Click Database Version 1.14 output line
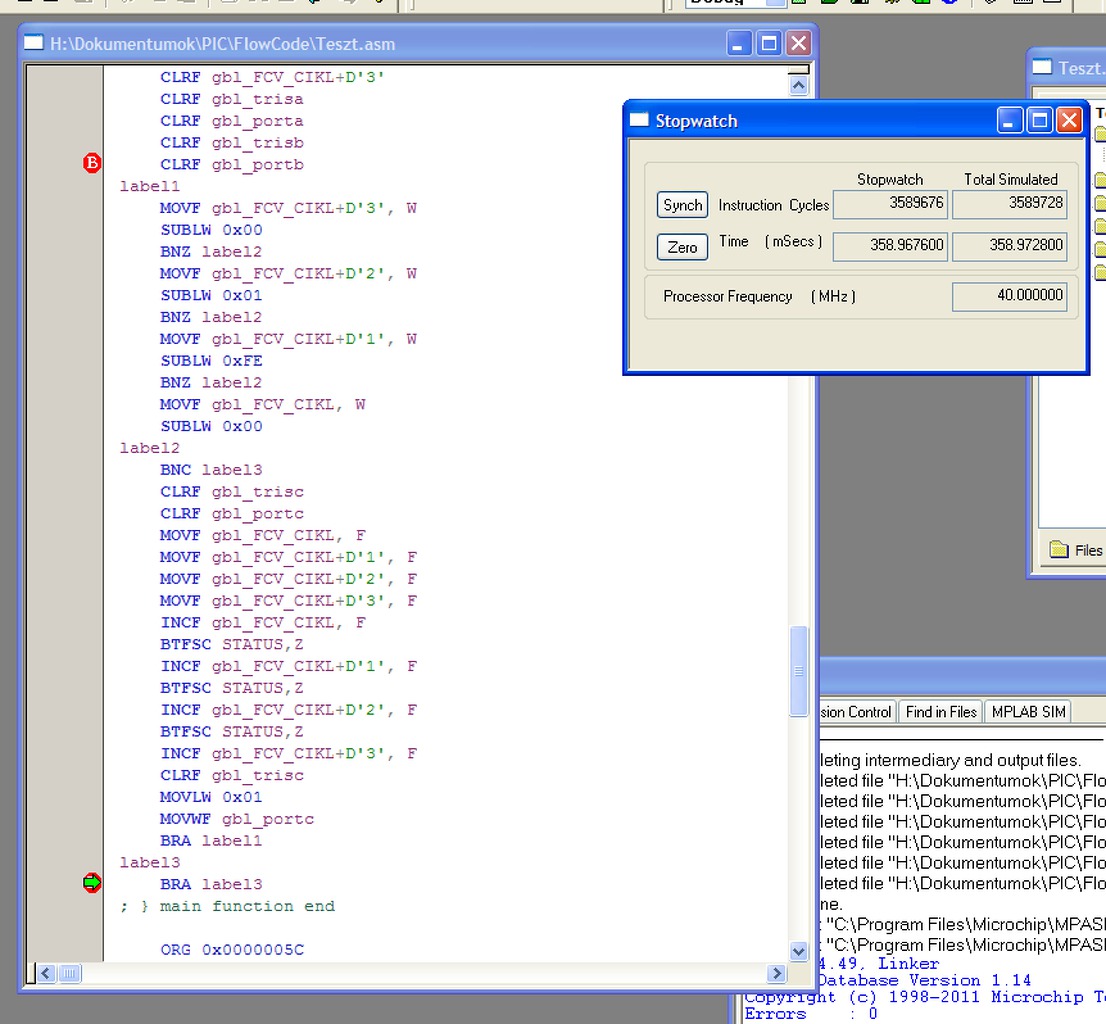Viewport: 1106px width, 1024px height. click(925, 980)
